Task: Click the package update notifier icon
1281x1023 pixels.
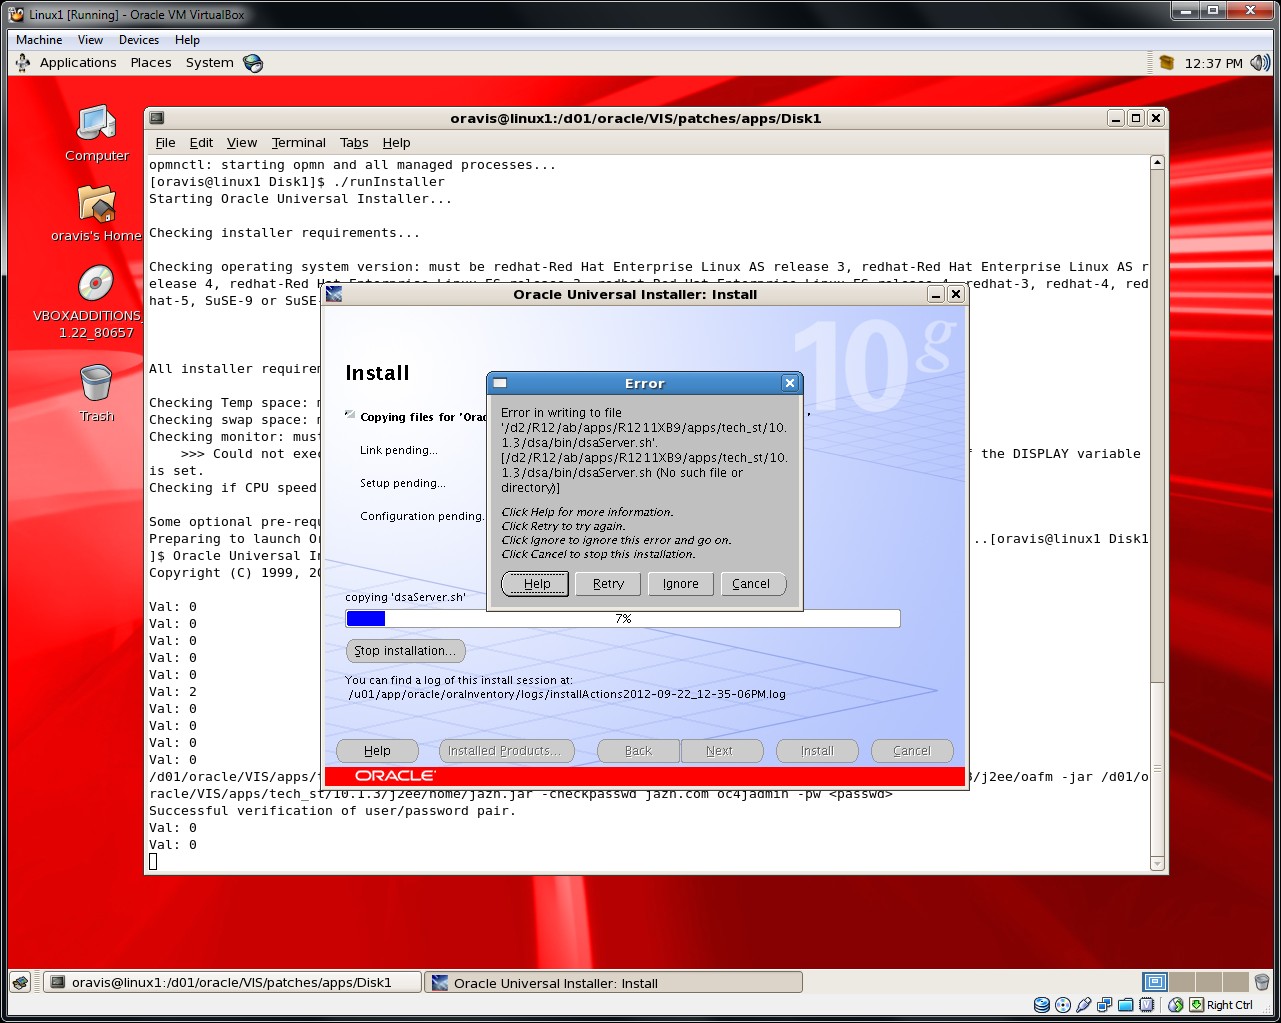Action: (1166, 63)
